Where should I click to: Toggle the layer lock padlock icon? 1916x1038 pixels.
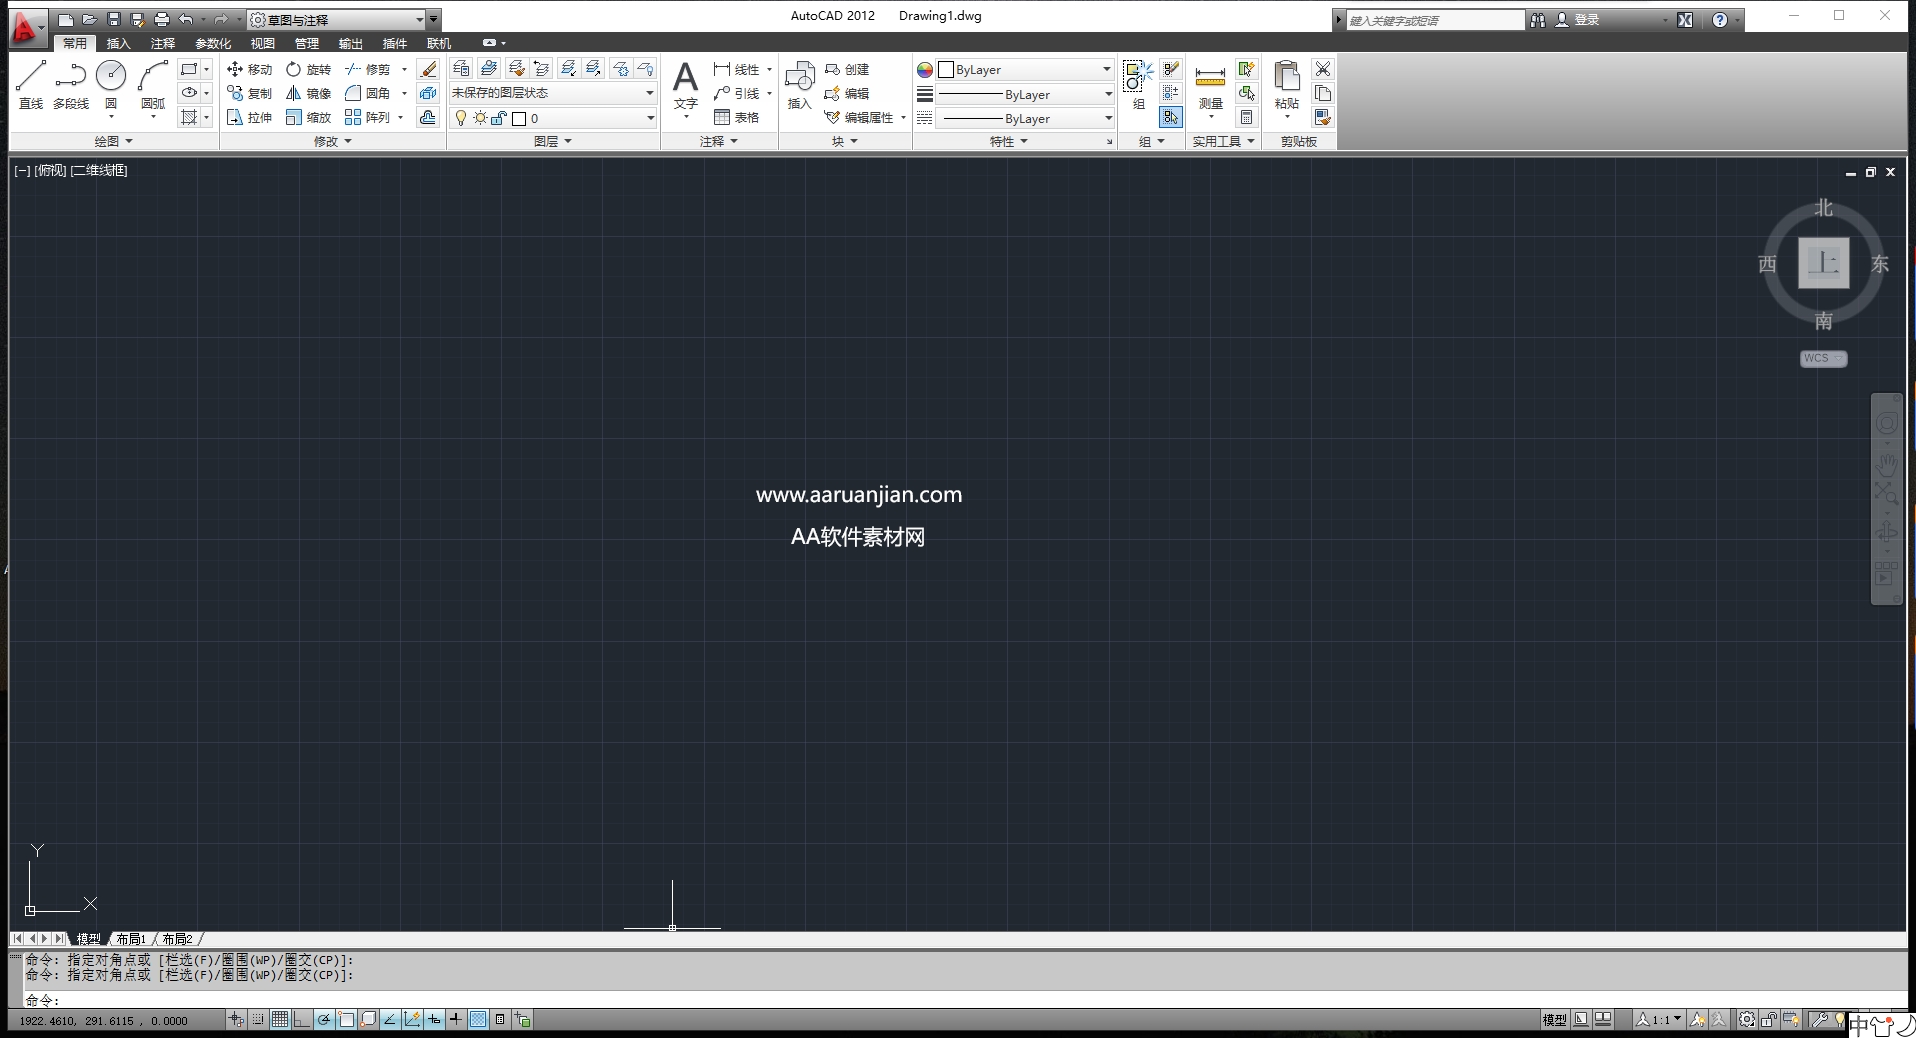click(497, 118)
